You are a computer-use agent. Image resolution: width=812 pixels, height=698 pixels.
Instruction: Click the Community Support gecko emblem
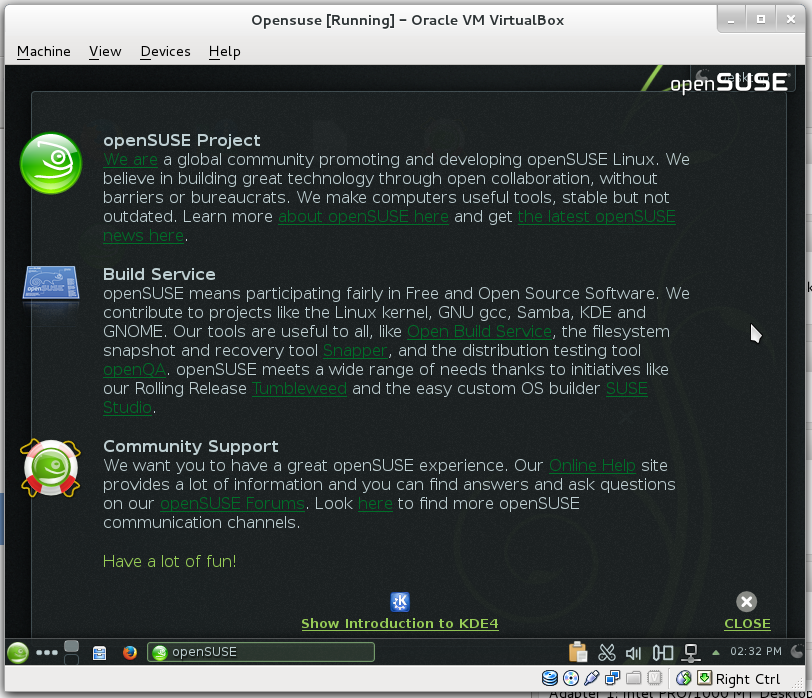coord(50,467)
